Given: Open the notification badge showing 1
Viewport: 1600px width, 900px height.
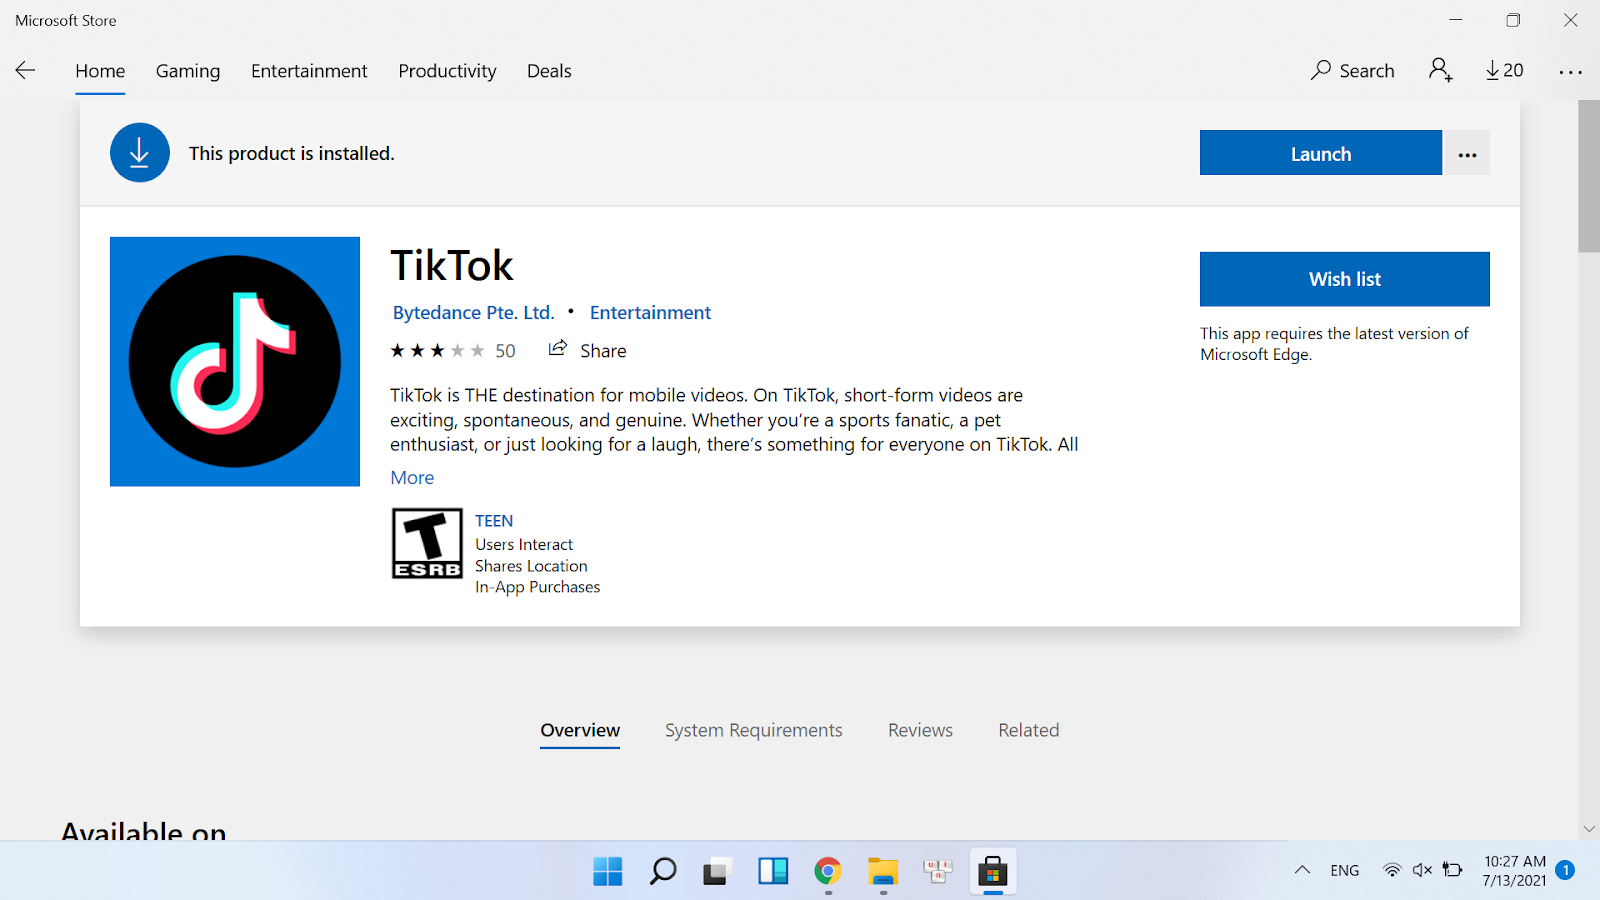Looking at the screenshot, I should [x=1566, y=870].
